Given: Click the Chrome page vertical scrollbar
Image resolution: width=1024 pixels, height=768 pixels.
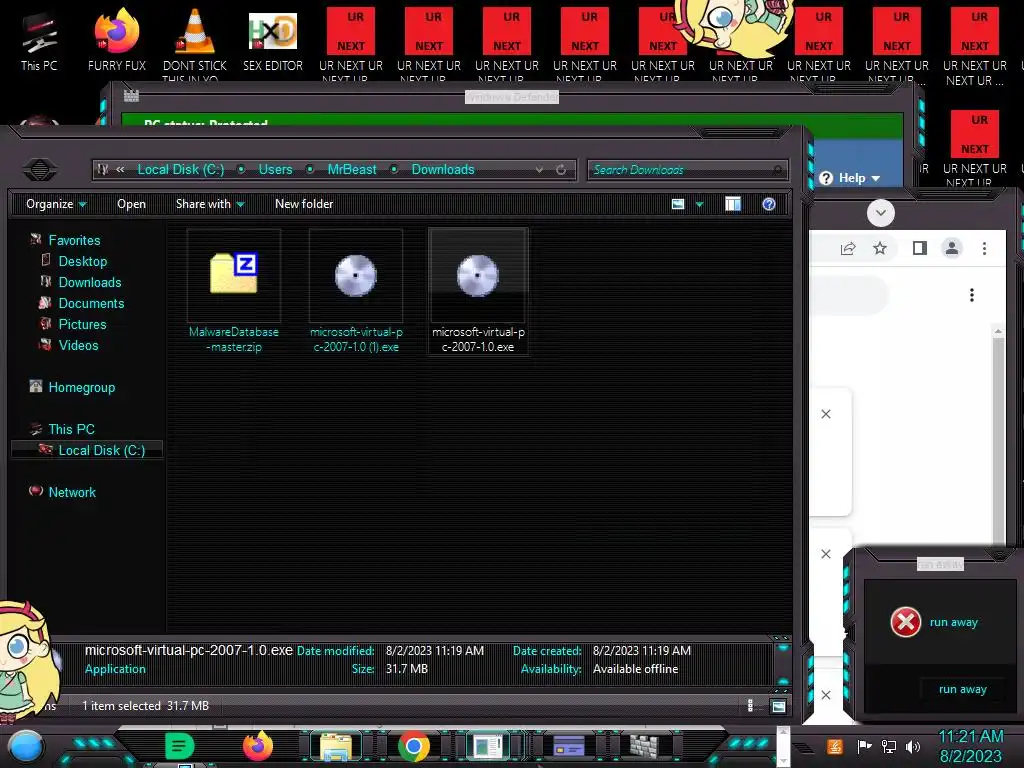Looking at the screenshot, I should [998, 435].
